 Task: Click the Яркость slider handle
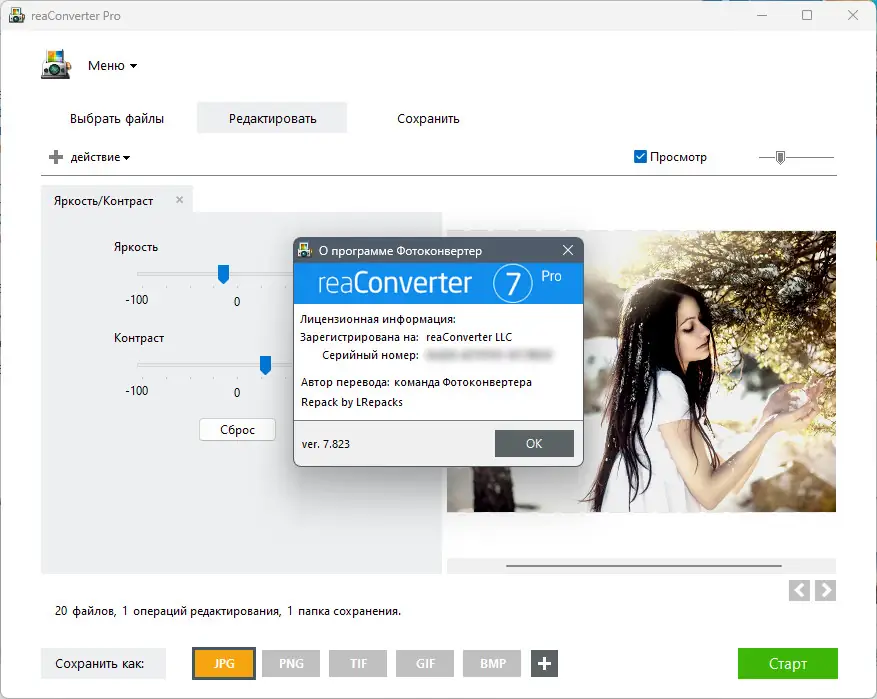tap(223, 274)
